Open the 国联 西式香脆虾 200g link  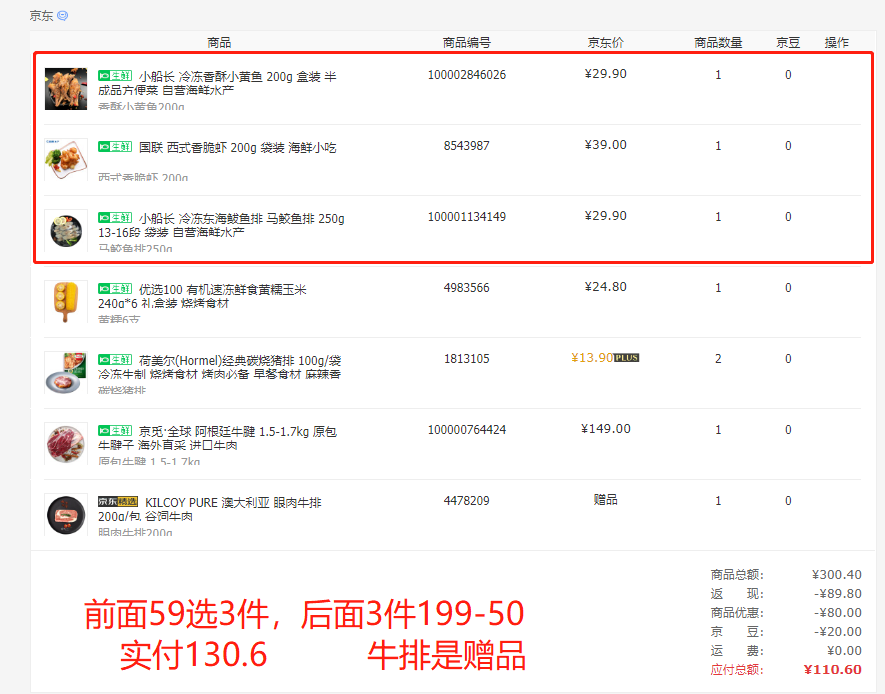pos(238,148)
